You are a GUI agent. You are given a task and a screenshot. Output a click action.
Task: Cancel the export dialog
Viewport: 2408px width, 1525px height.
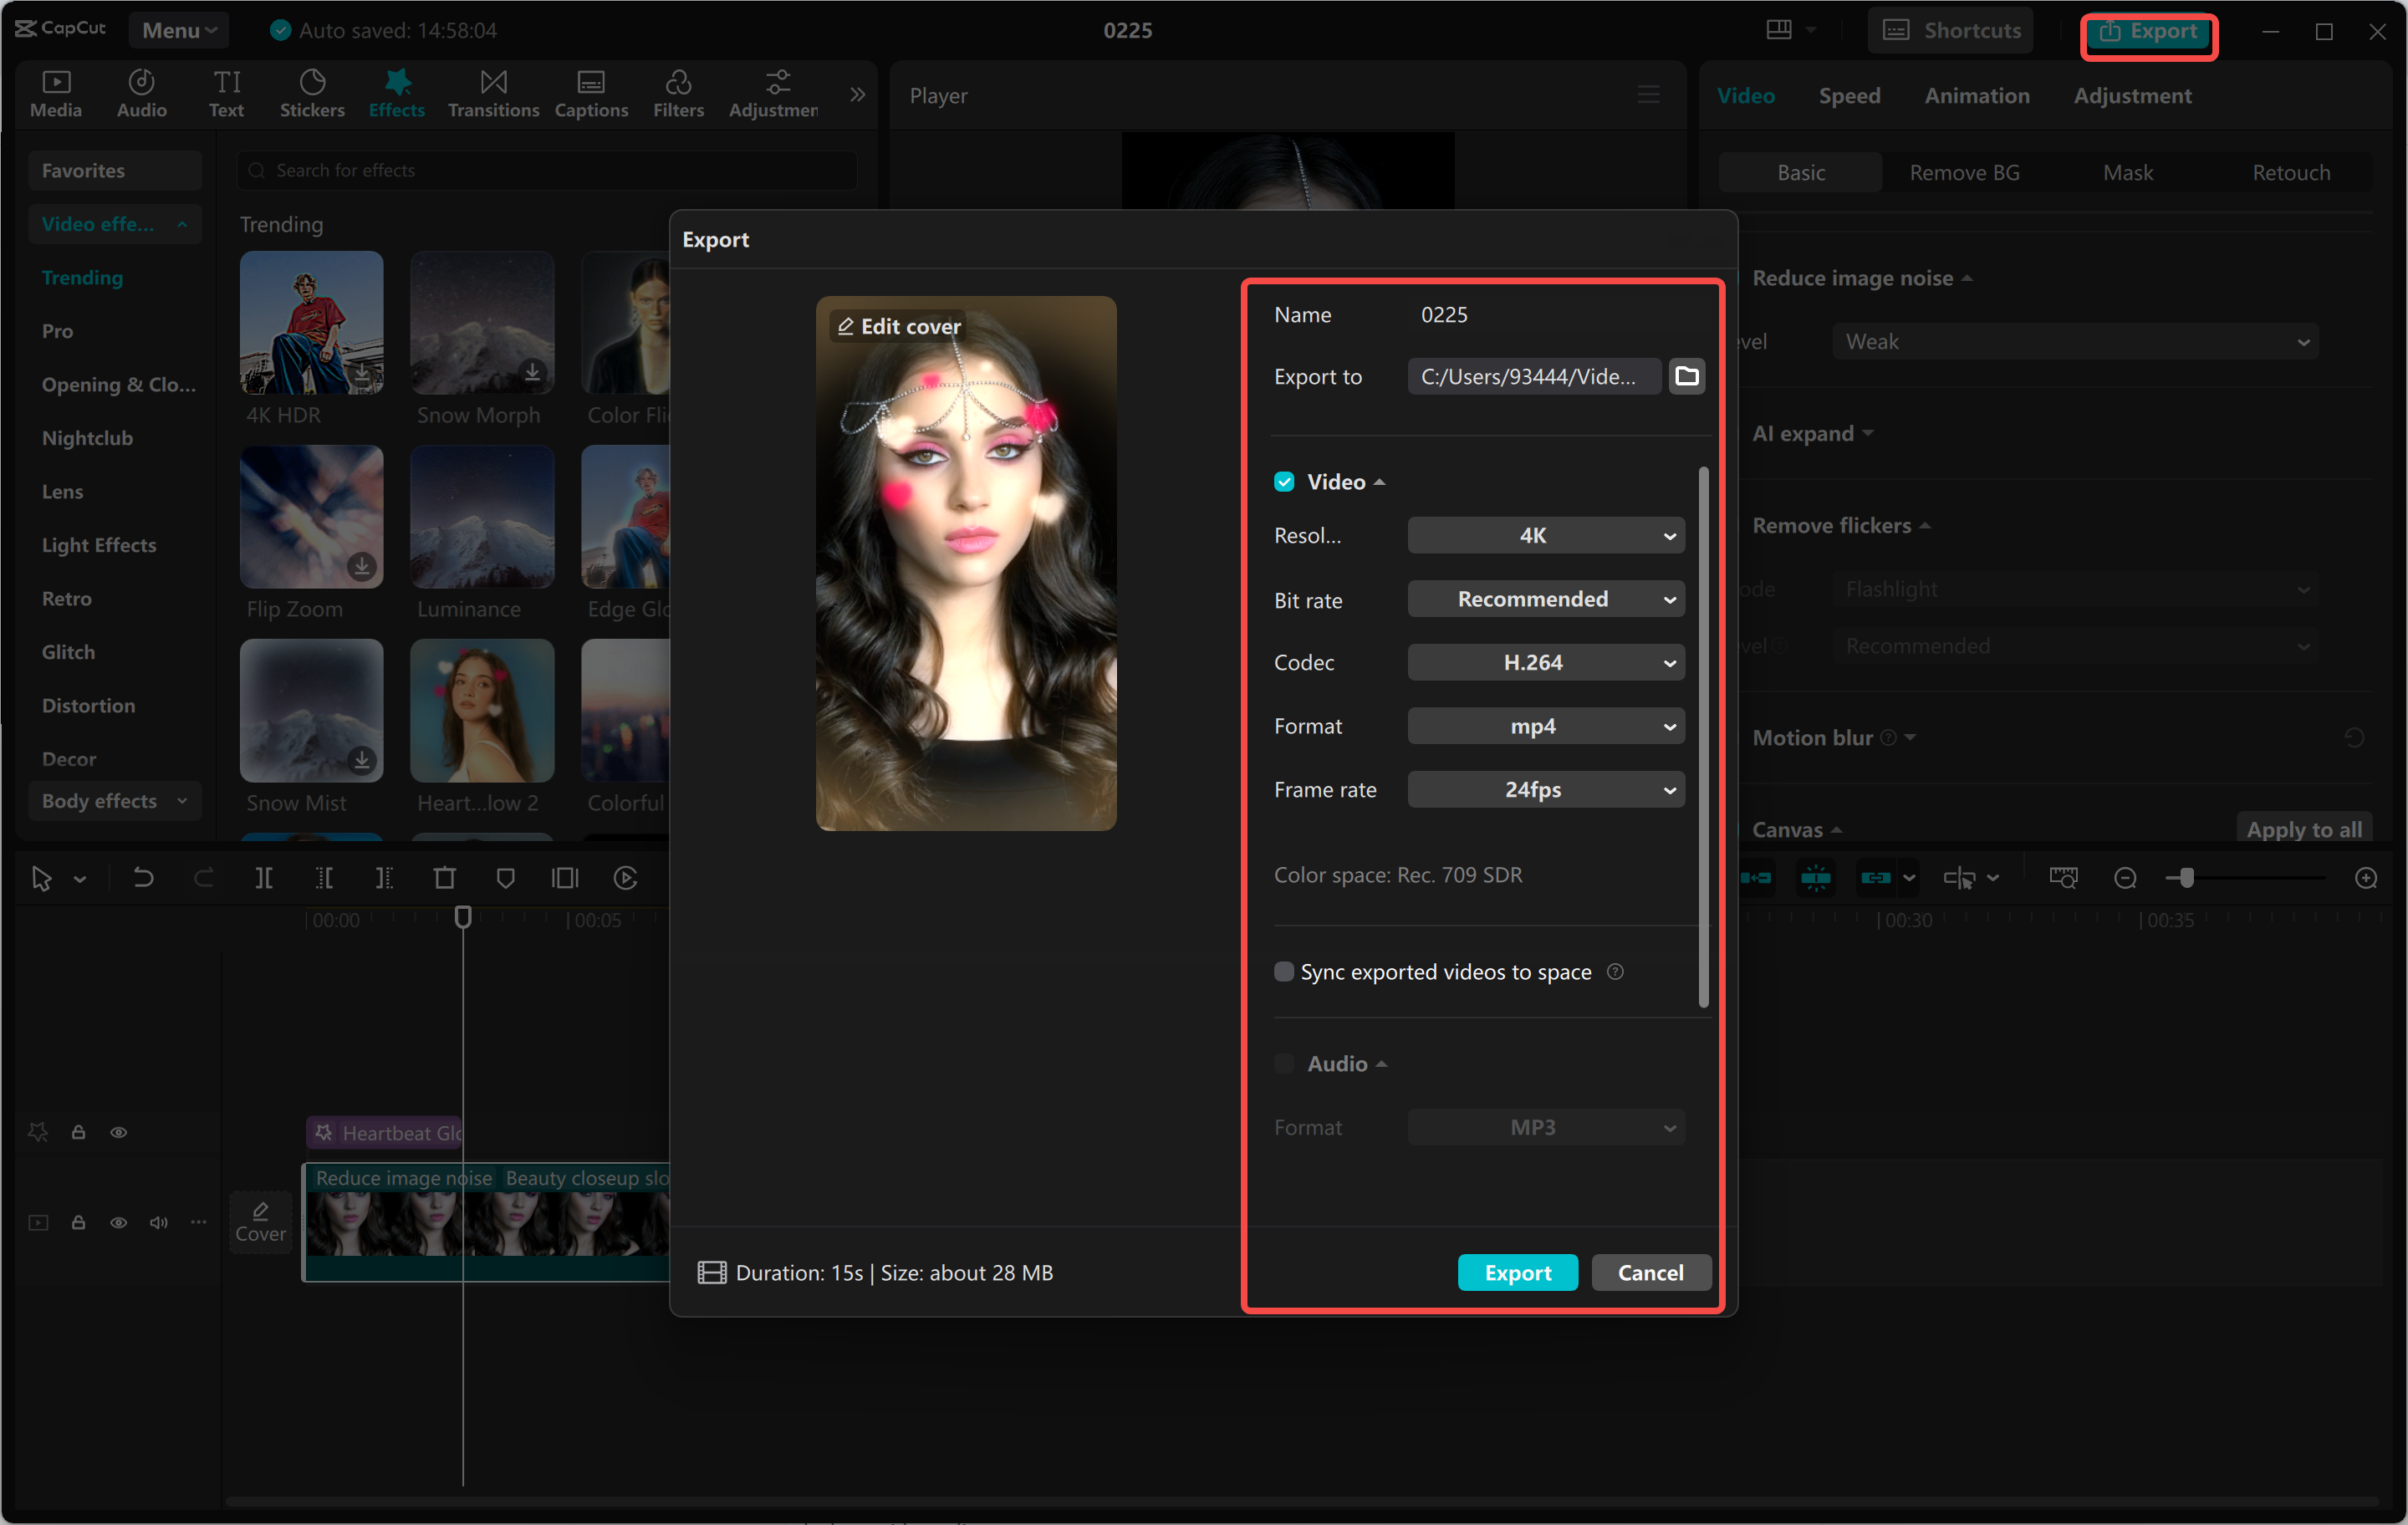pos(1650,1273)
